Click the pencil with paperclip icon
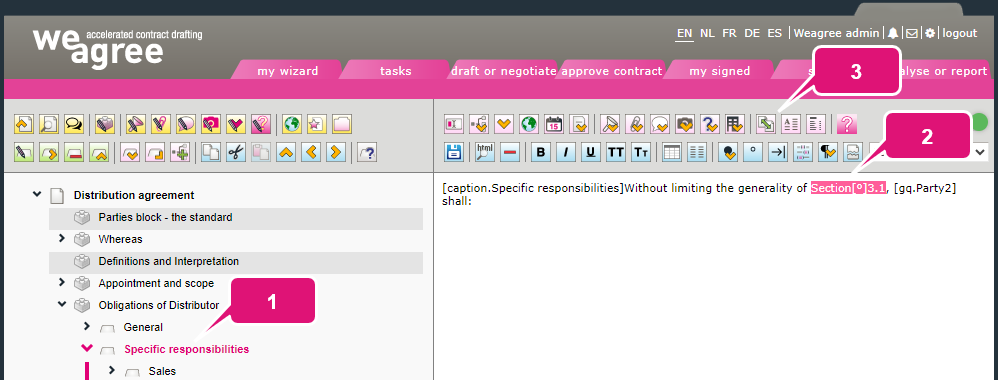The image size is (998, 380). pyautogui.click(x=160, y=123)
